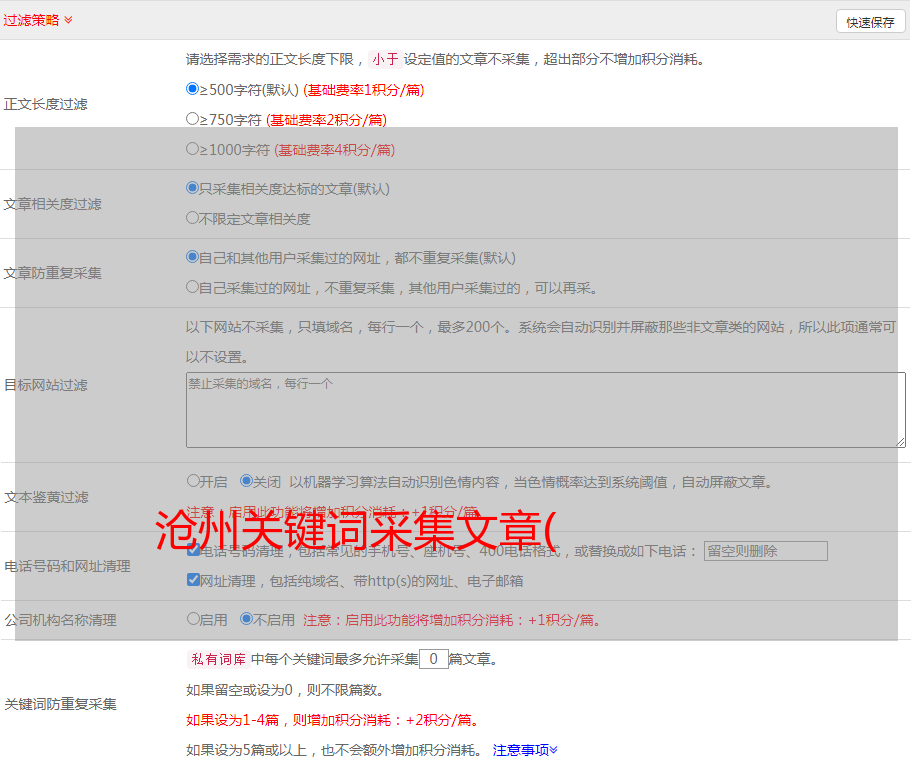Expand the 注意事项 link
Screen dimensions: 912x768
[525, 749]
